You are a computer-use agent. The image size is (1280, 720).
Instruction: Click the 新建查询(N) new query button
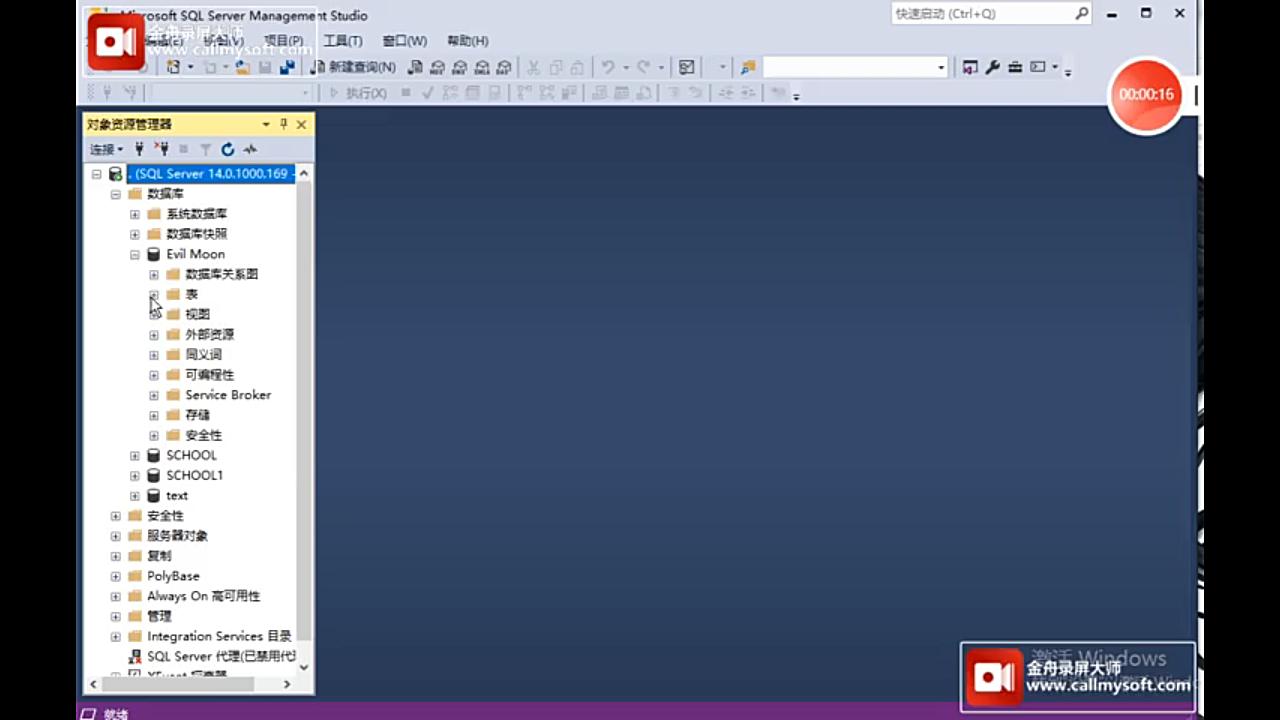[x=352, y=67]
